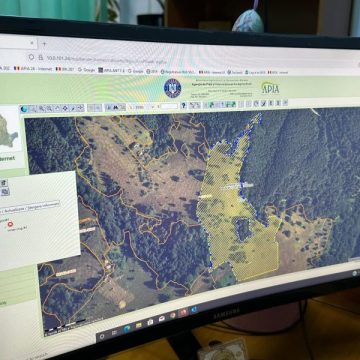Click the globe full-extent map icon
This screenshot has width=360, height=360.
pos(24,109)
